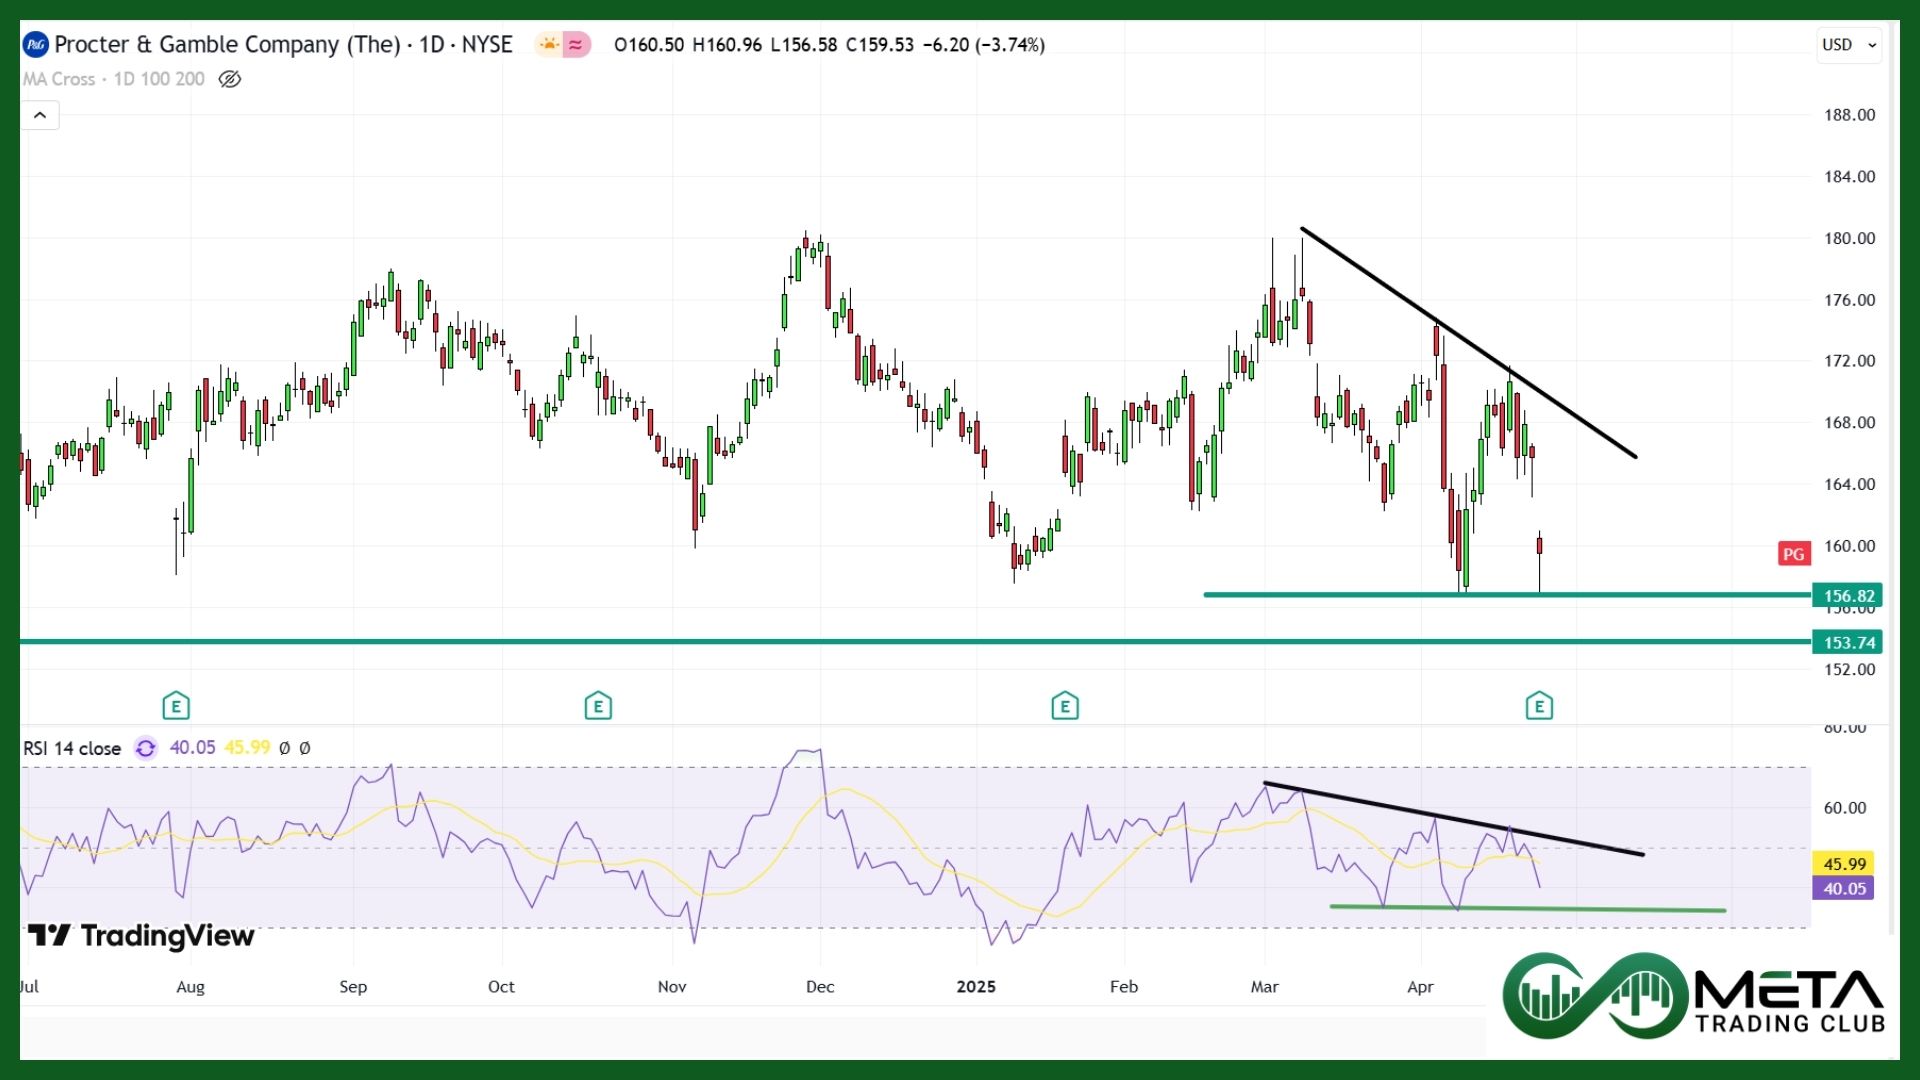The image size is (1920, 1080).
Task: Click the RSI 14 close legend label
Action: click(72, 748)
